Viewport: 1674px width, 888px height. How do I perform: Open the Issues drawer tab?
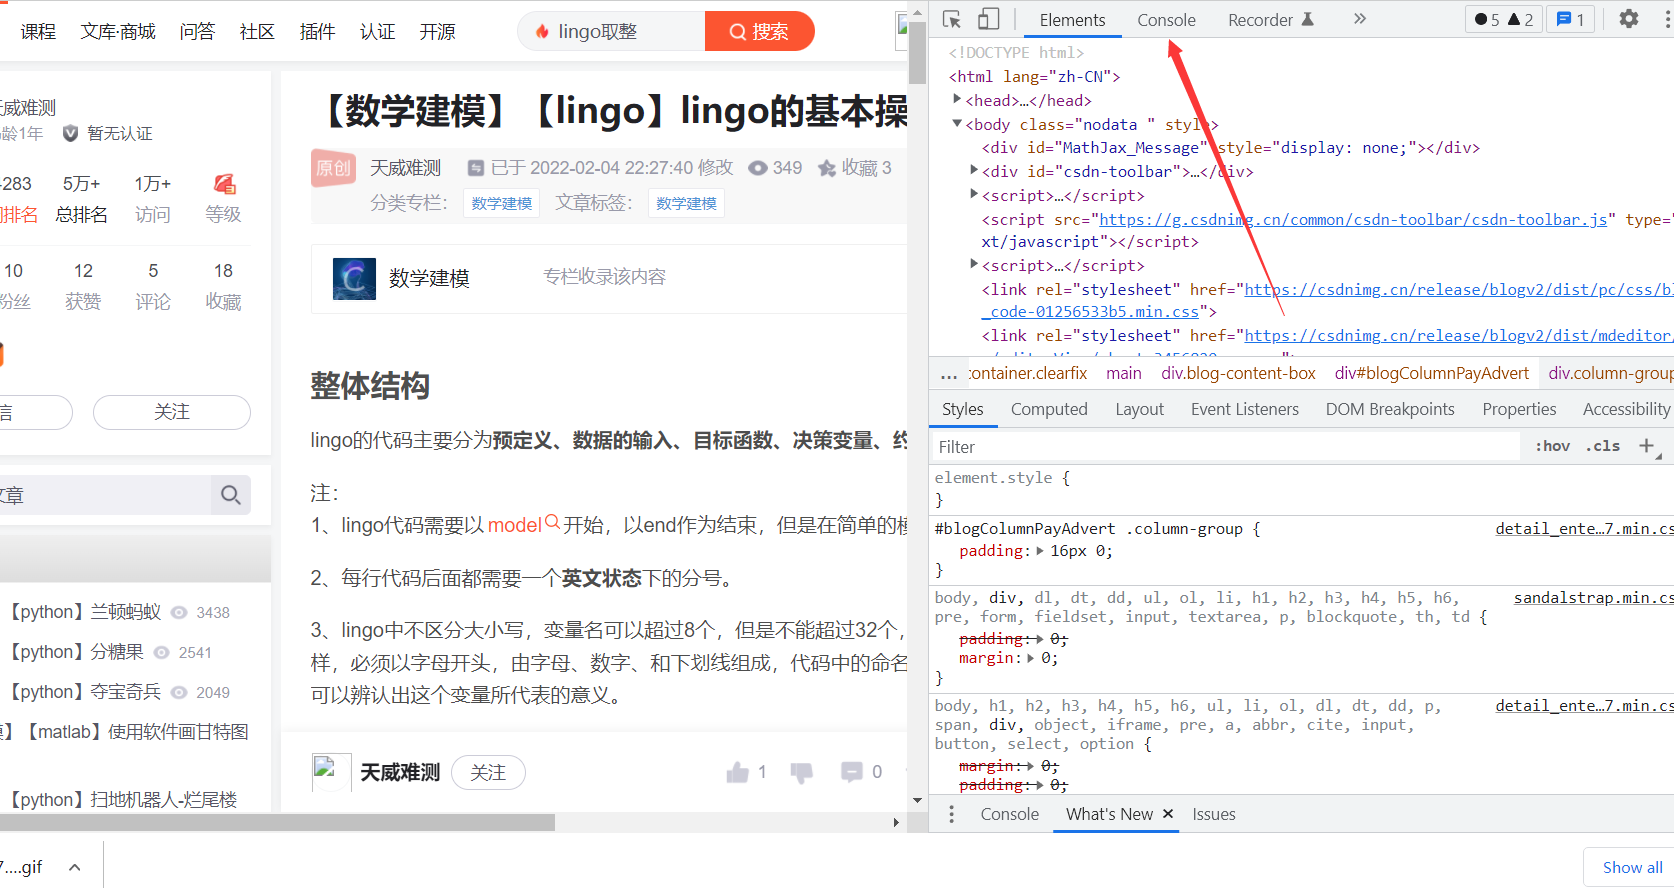(x=1213, y=814)
